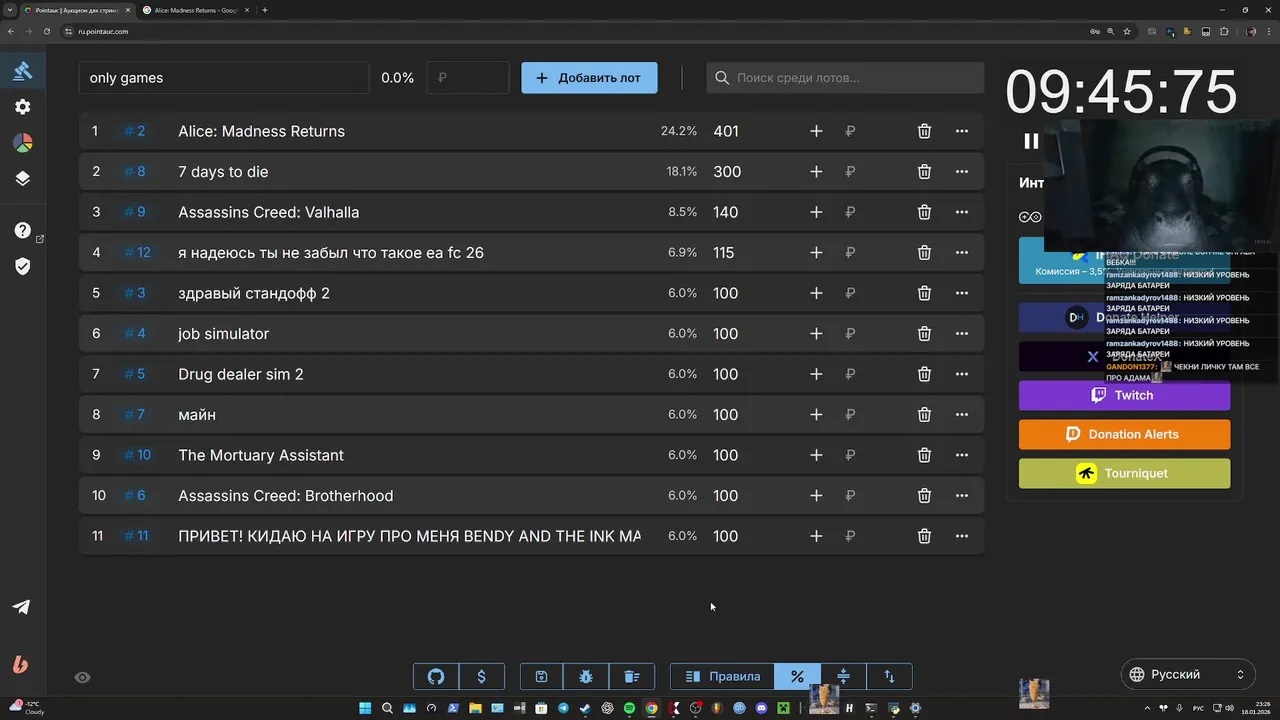Click plus icon for Drug dealer sim 2
The width and height of the screenshot is (1280, 720).
tap(816, 374)
